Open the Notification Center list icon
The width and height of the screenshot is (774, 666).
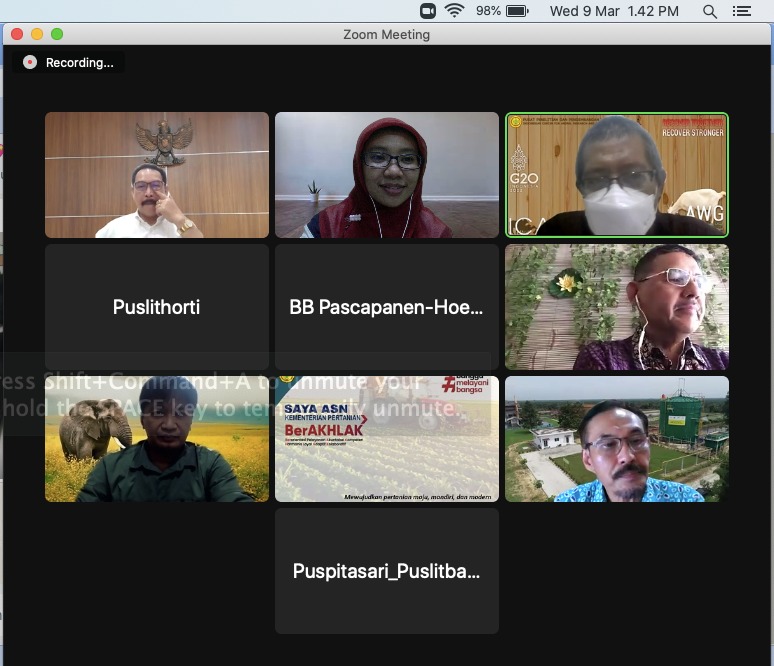[x=741, y=11]
